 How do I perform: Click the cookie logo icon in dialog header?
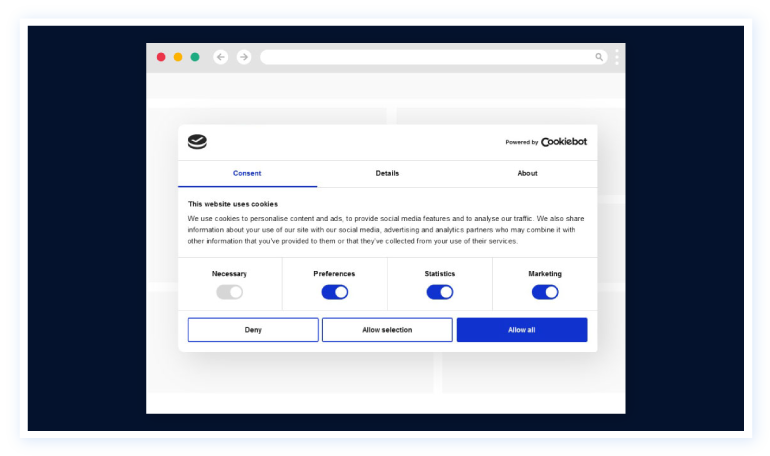[x=197, y=142]
